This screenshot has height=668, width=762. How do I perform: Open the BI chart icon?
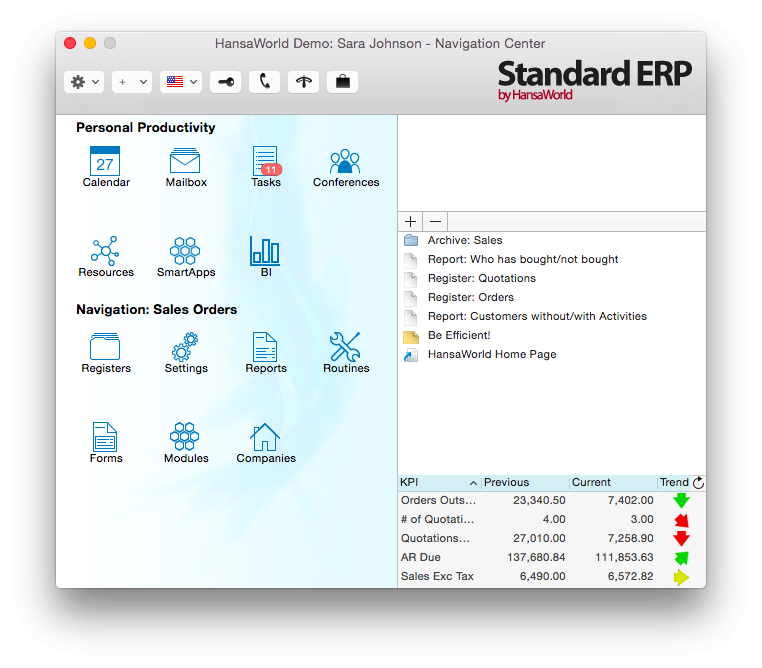(265, 257)
